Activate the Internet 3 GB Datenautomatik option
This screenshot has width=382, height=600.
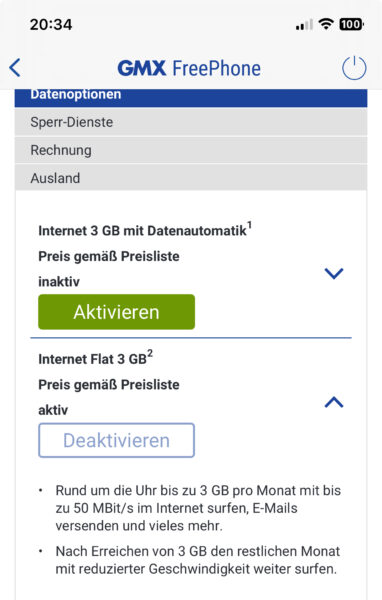(x=116, y=312)
